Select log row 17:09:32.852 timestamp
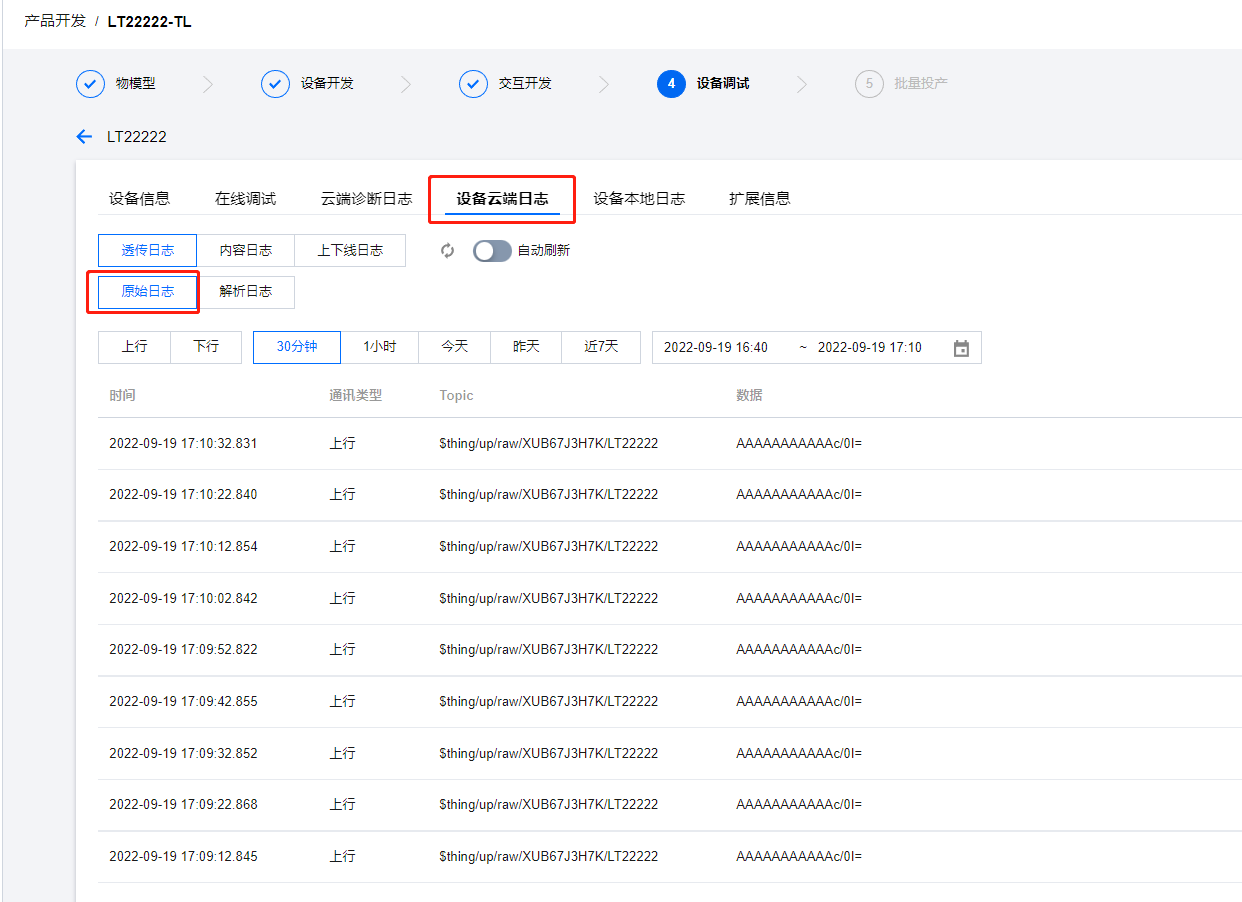The width and height of the screenshot is (1242, 902). [183, 754]
